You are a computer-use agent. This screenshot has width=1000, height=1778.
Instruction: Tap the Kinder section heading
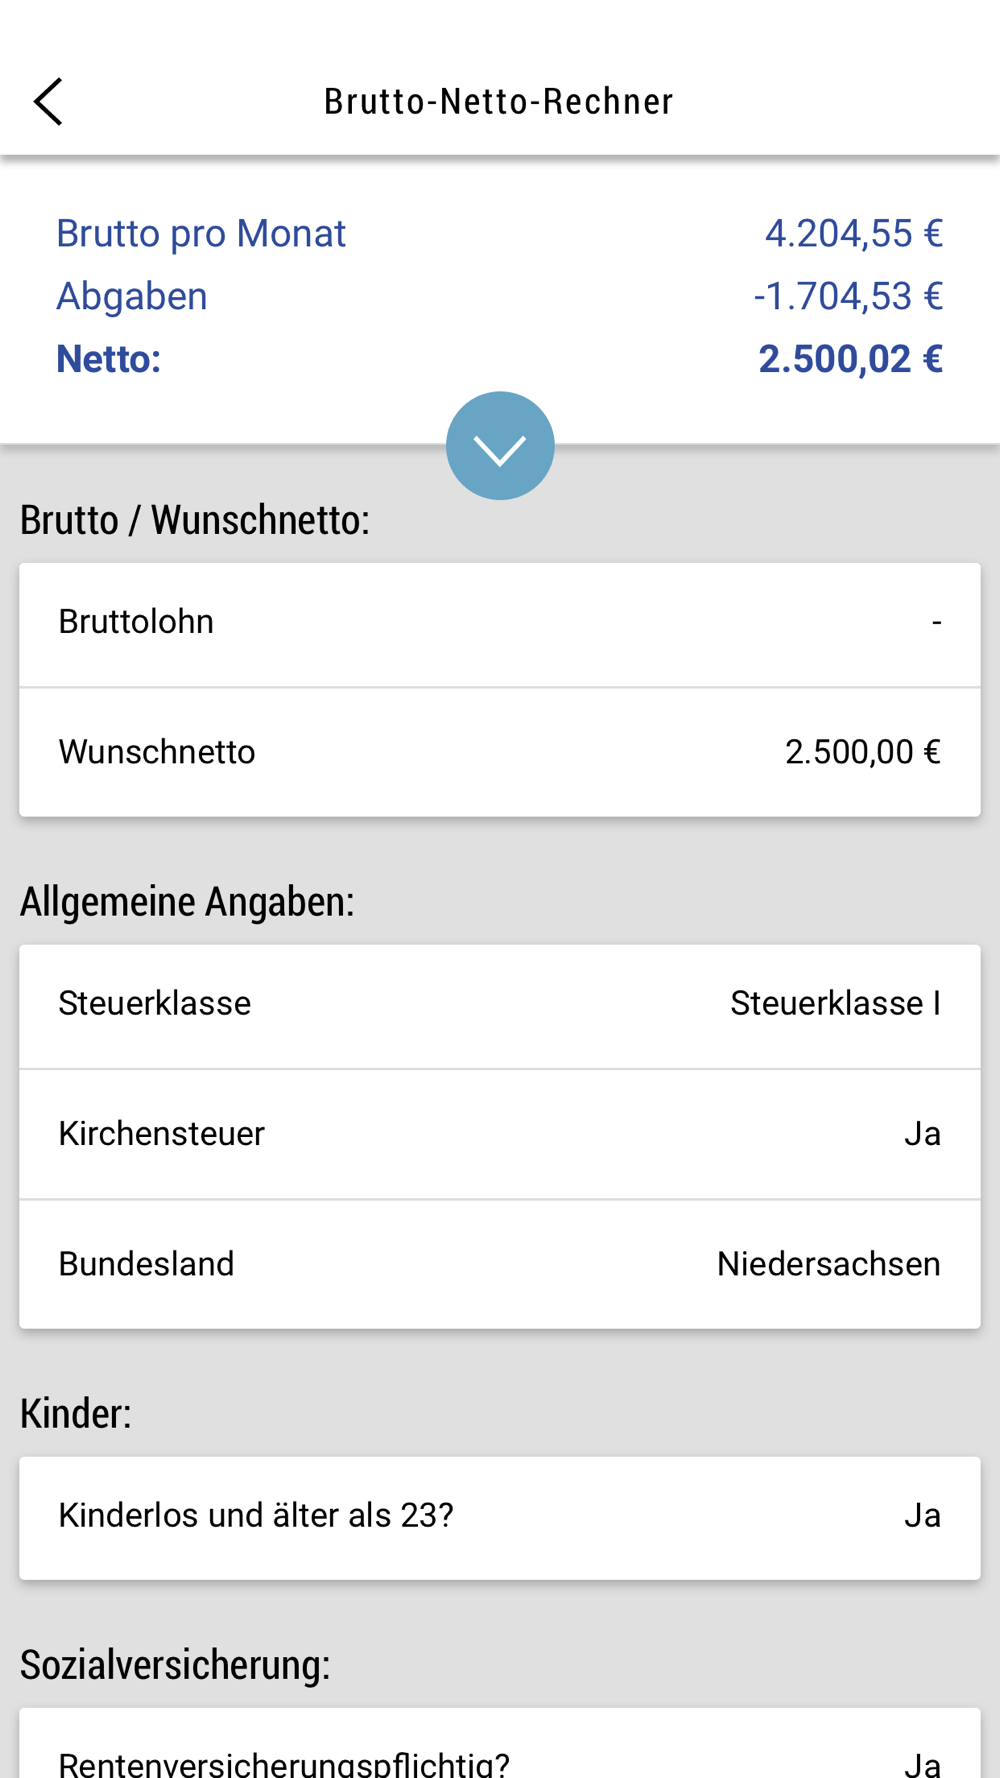(x=76, y=1413)
